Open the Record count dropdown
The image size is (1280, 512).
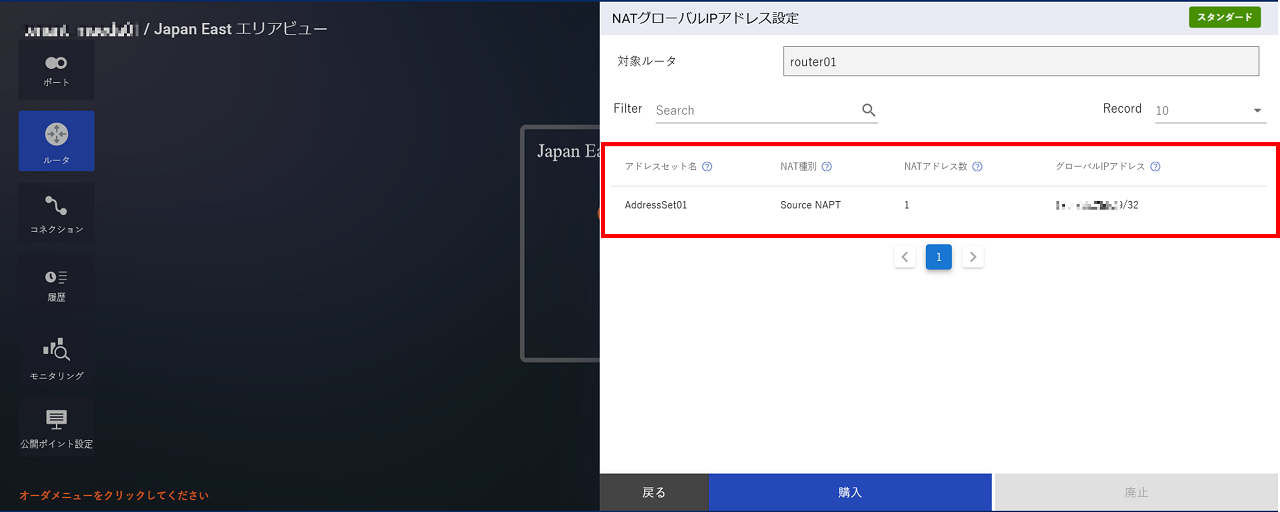pos(1211,110)
